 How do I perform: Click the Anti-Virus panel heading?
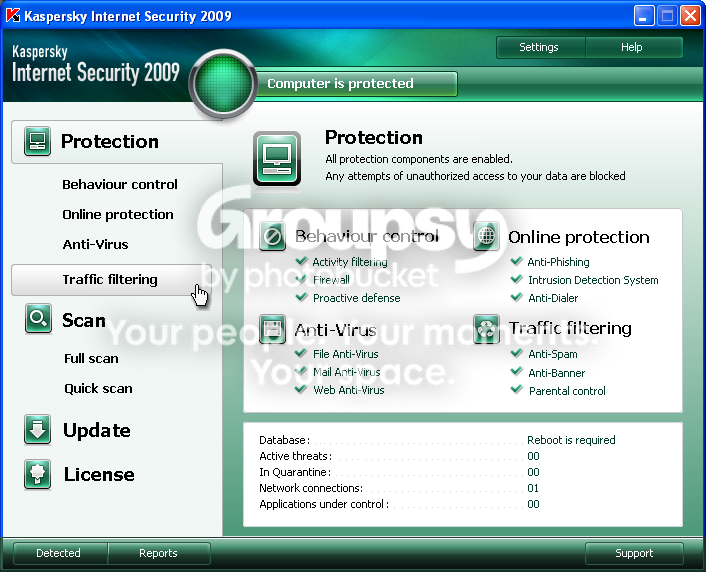335,330
